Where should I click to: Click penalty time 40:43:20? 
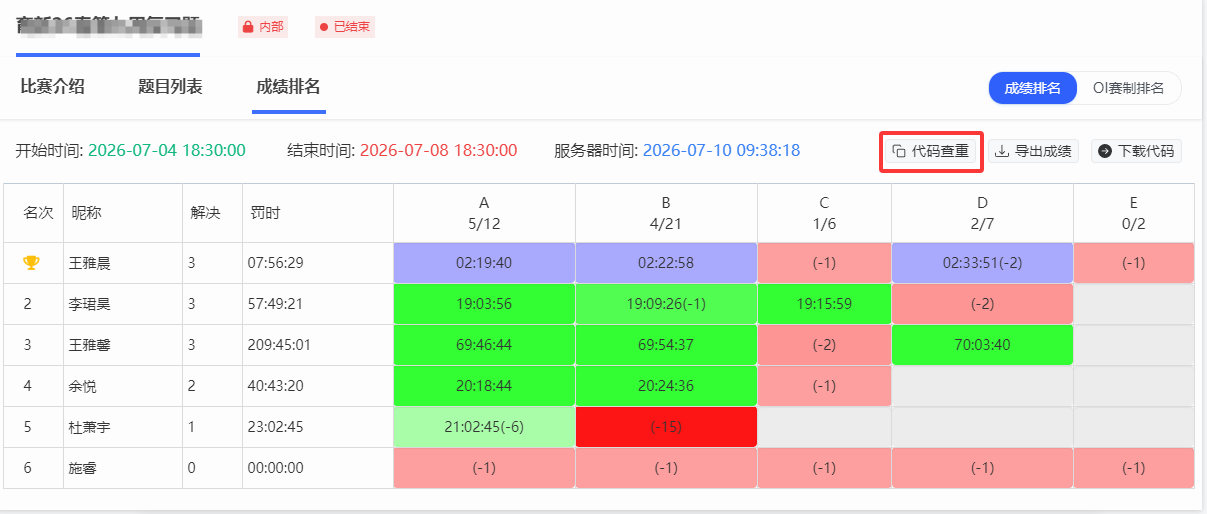pos(276,386)
